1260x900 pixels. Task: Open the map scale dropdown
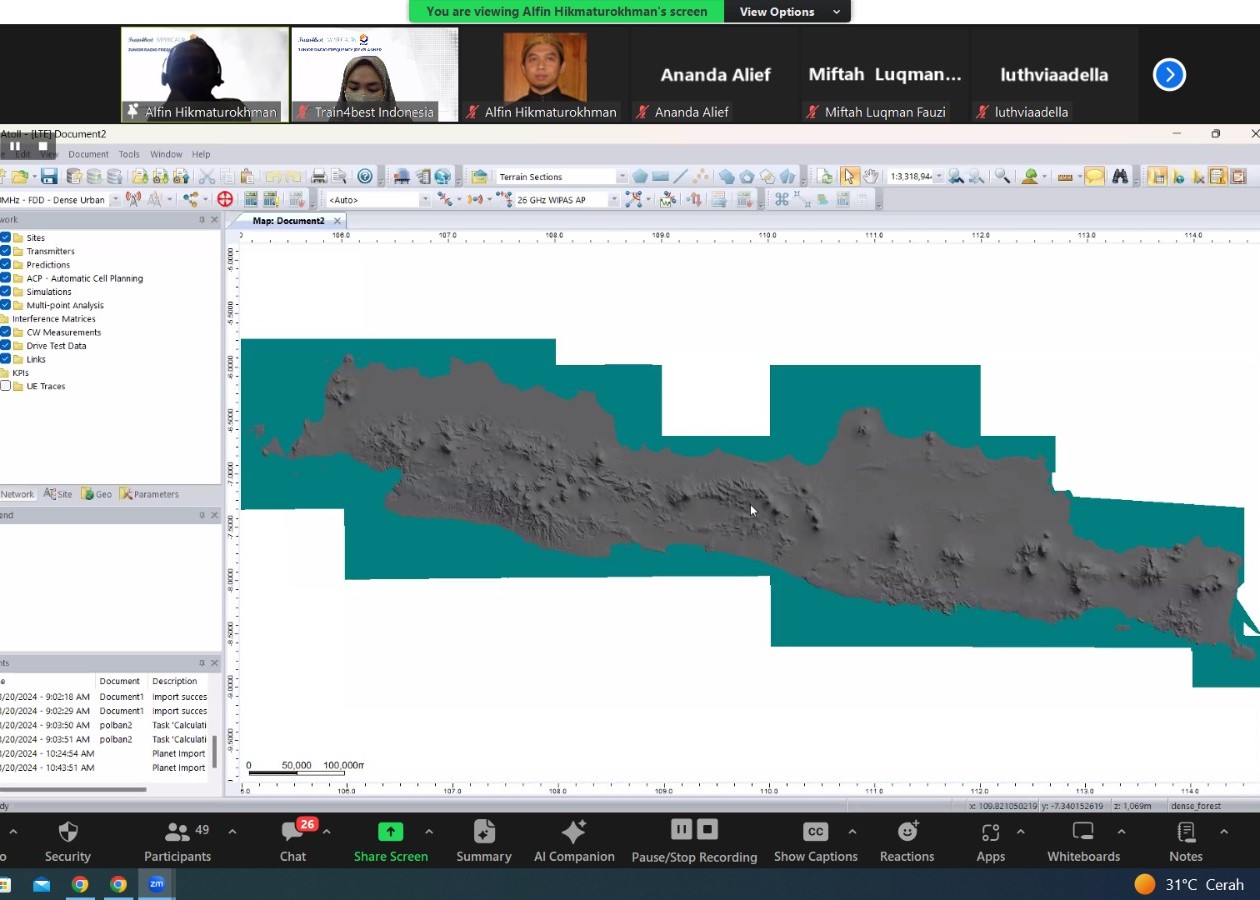point(938,177)
